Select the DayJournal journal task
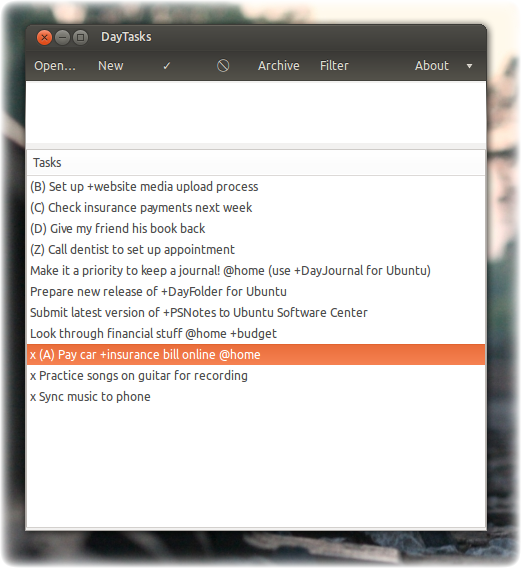Image resolution: width=521 pixels, height=568 pixels. pos(256,271)
